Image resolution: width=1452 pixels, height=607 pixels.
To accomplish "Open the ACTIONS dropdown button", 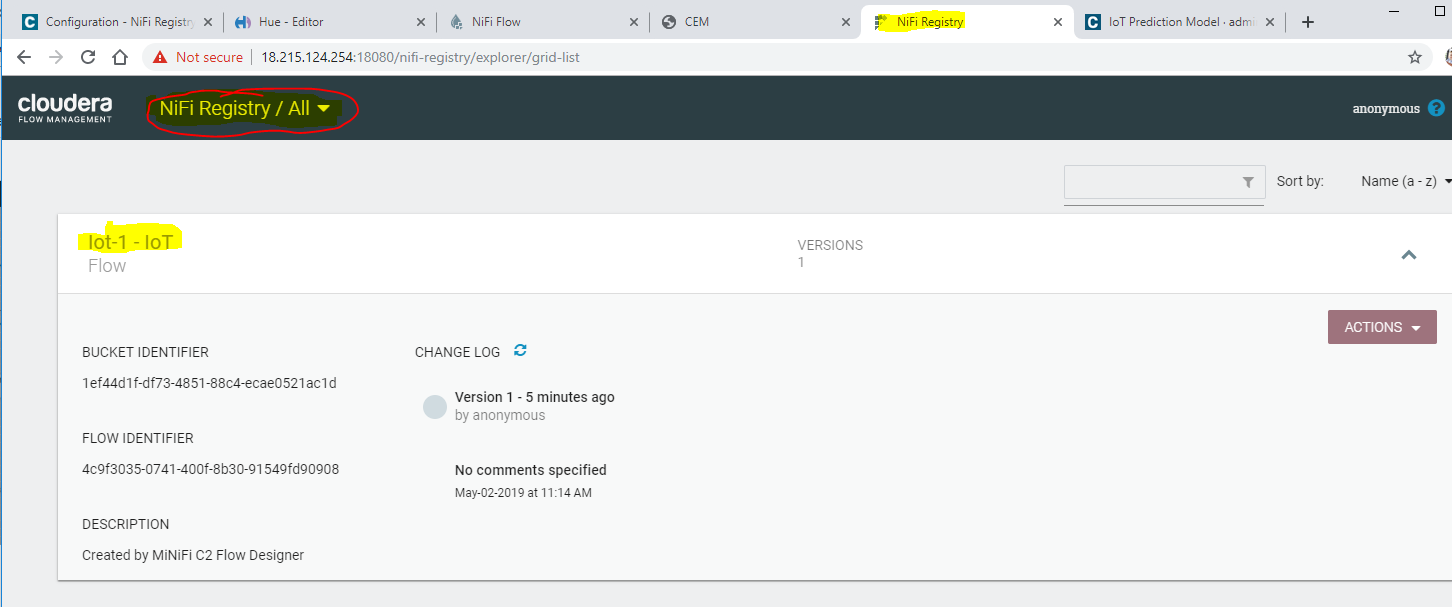I will coord(1382,327).
